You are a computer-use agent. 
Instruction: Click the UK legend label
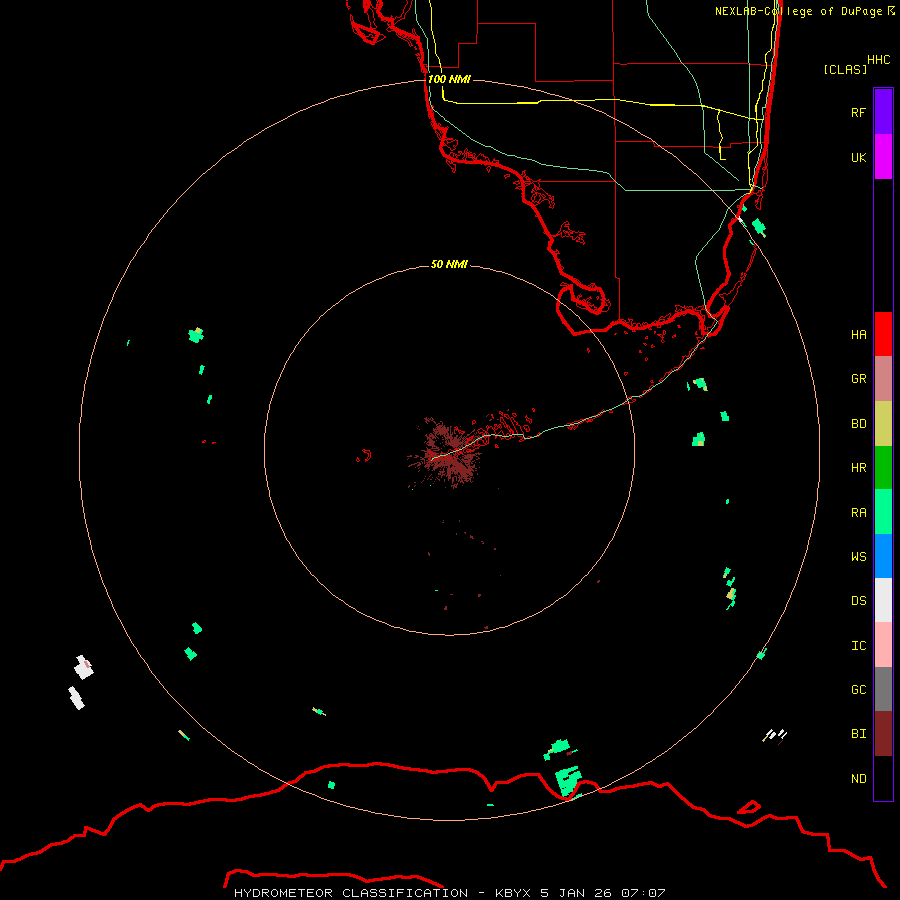(x=858, y=157)
